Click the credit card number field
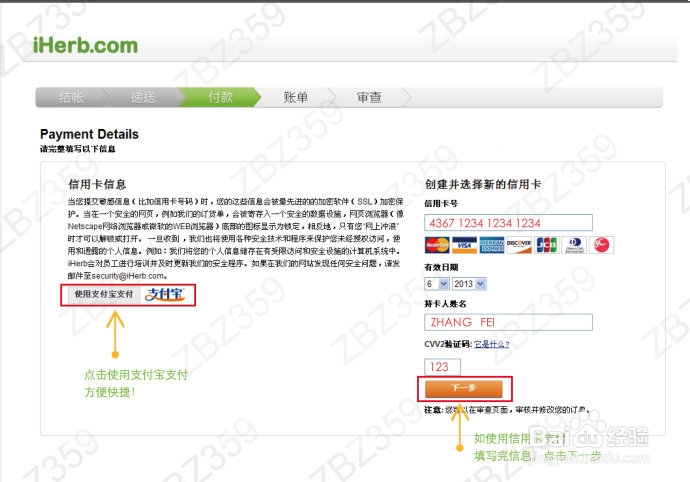 [508, 223]
